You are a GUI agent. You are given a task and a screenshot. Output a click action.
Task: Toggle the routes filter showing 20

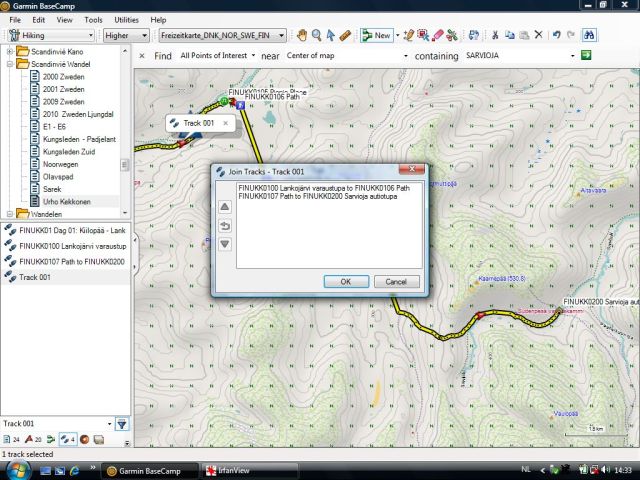[x=34, y=439]
